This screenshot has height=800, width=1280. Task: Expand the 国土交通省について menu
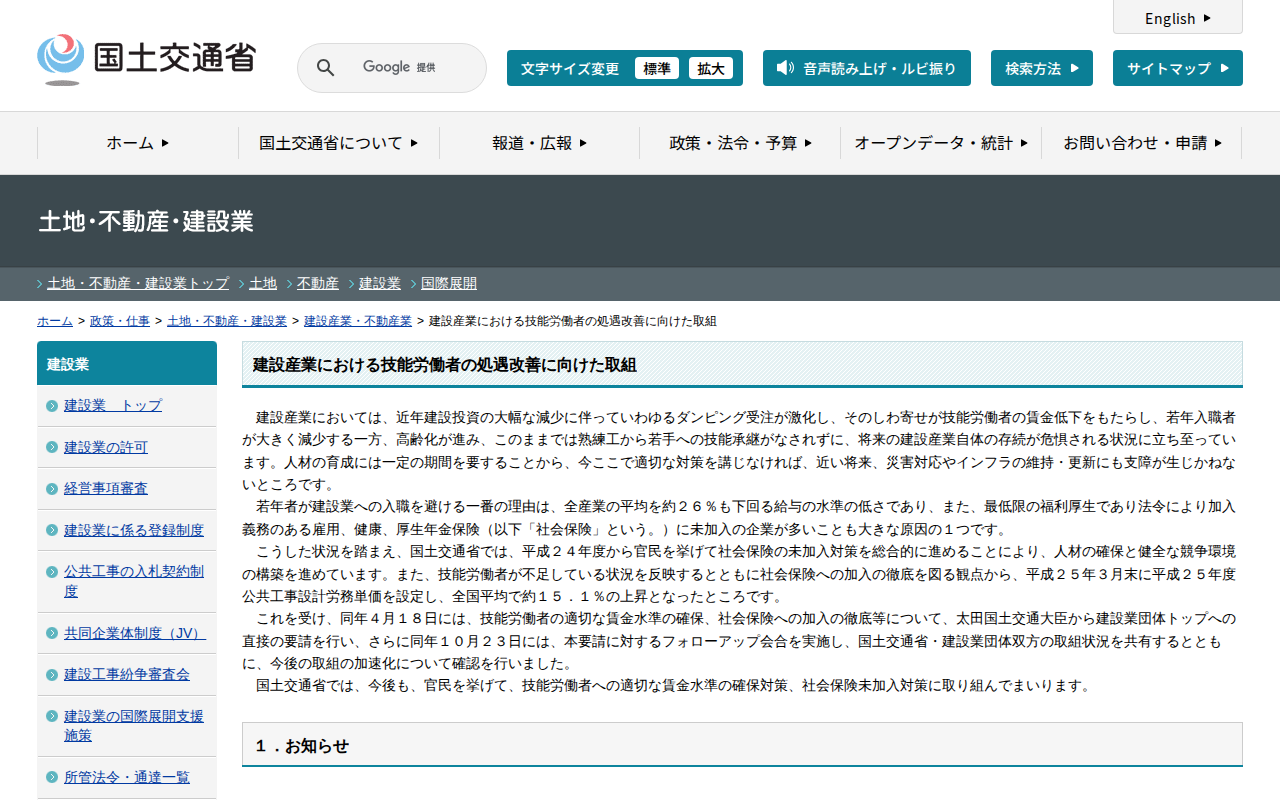tap(338, 143)
